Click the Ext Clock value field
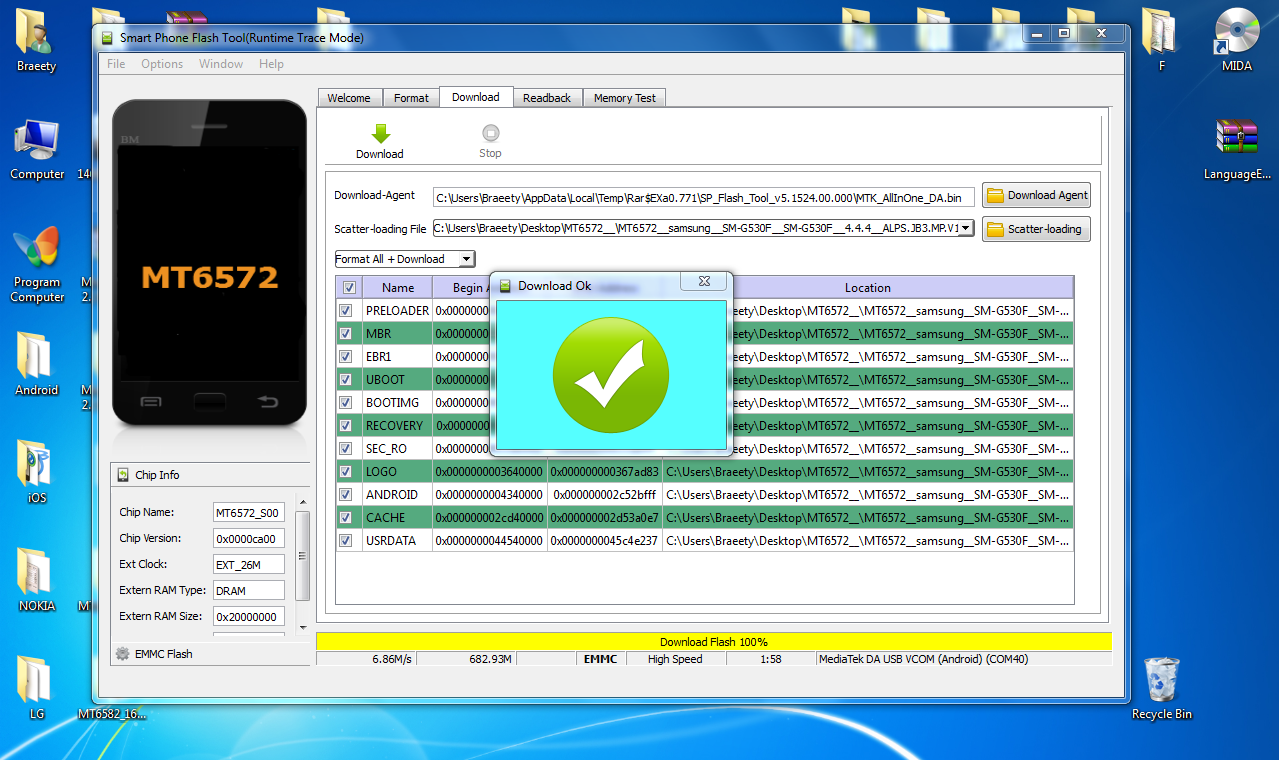The image size is (1279, 760). 249,565
